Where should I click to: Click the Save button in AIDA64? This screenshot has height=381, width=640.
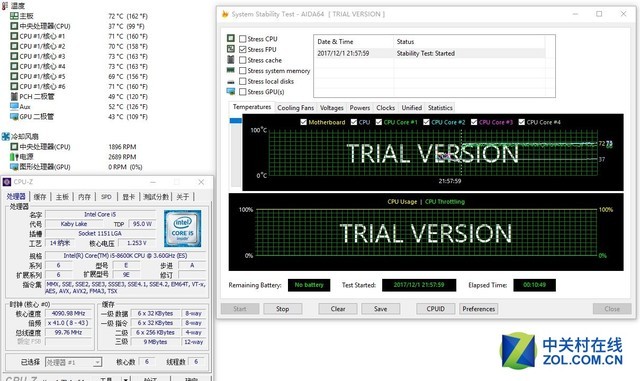point(380,309)
